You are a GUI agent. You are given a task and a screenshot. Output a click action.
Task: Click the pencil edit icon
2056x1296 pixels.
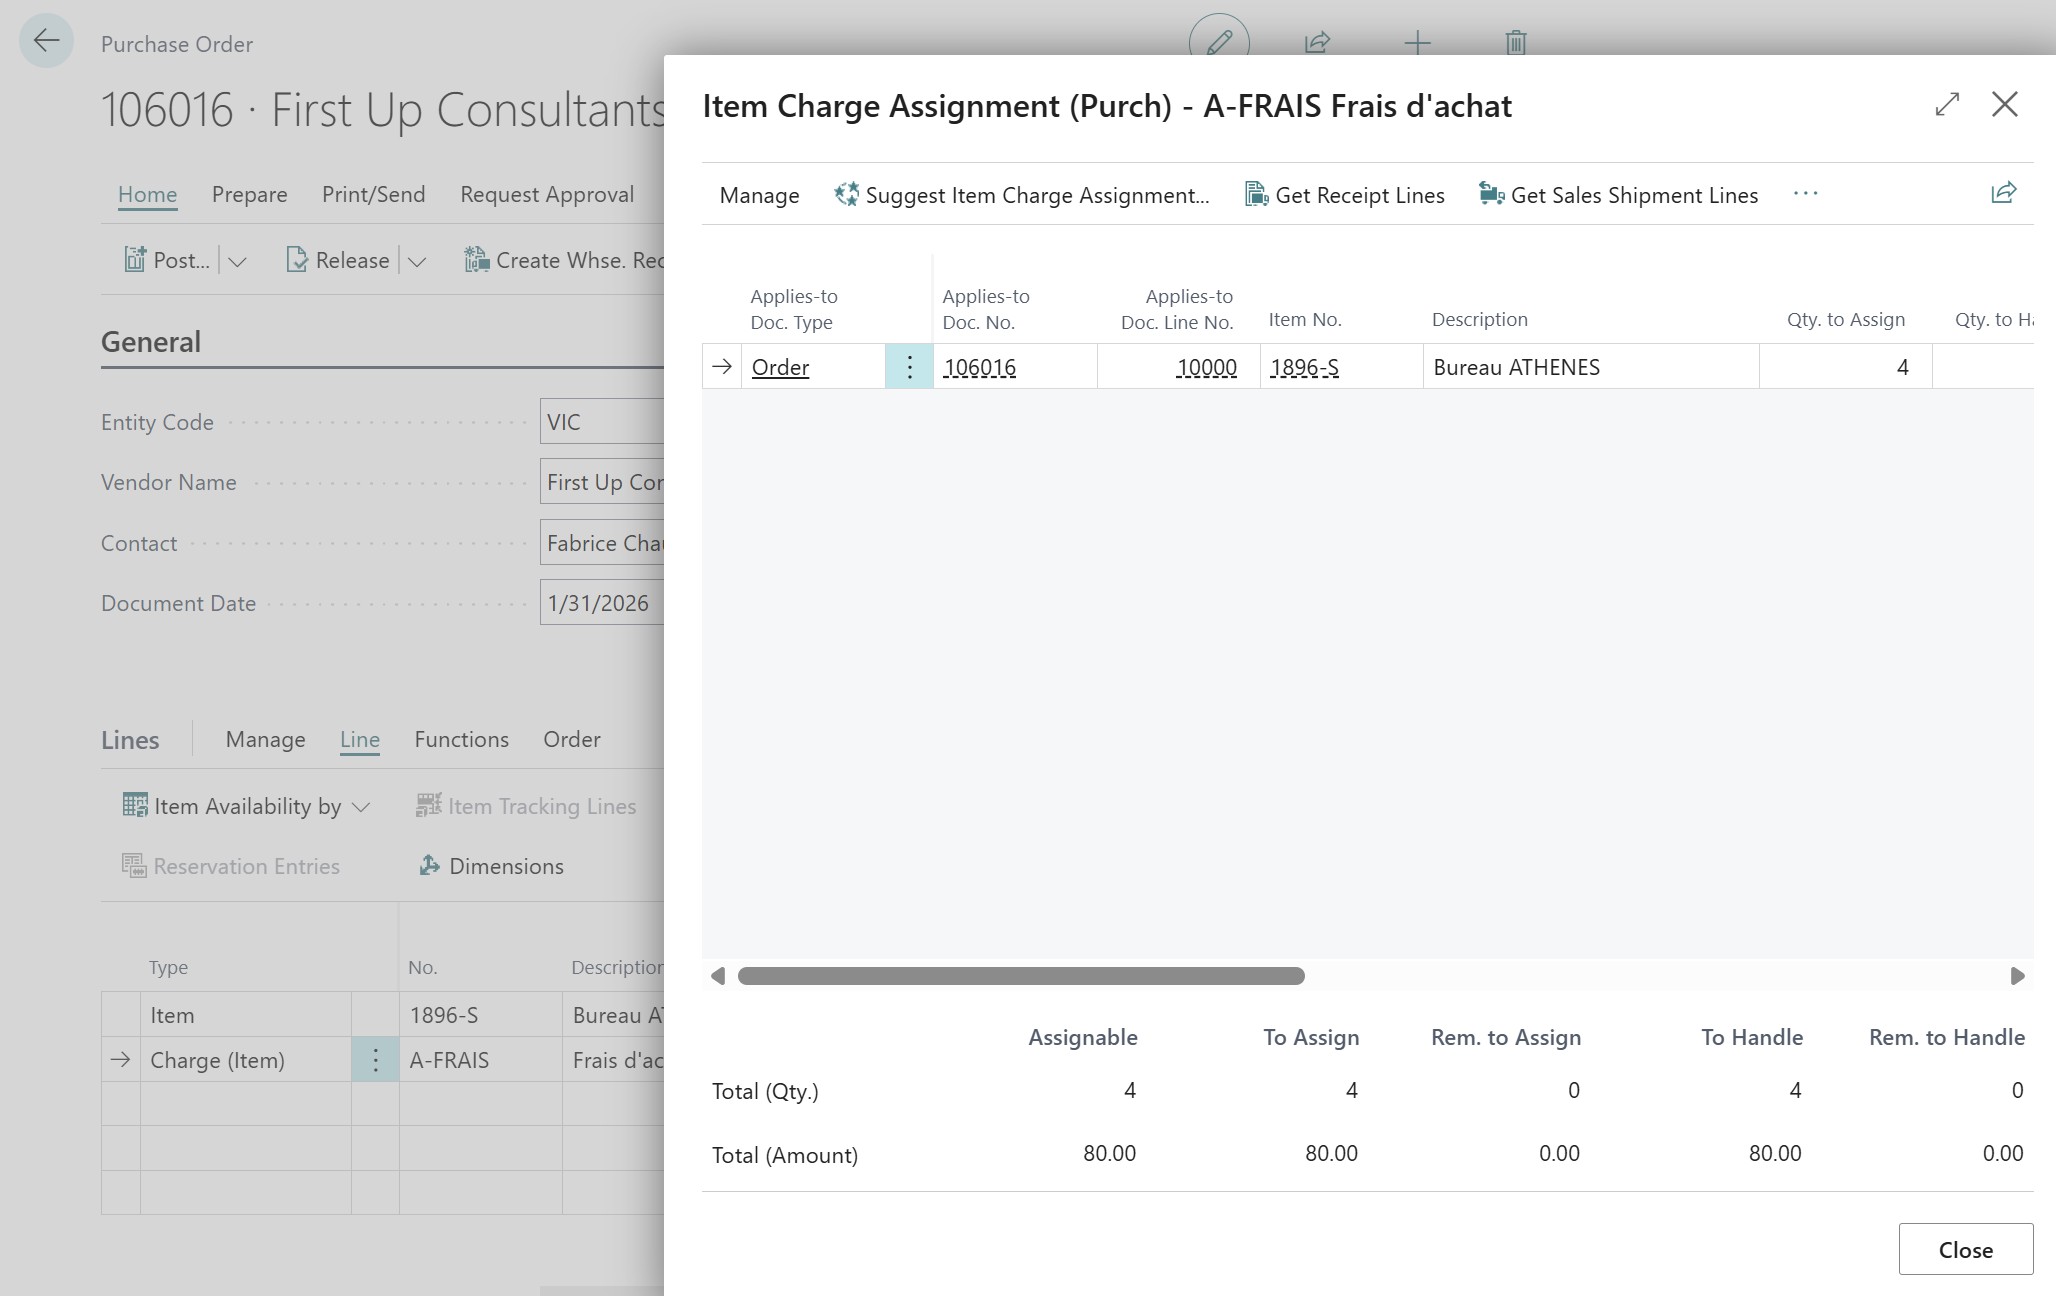[x=1219, y=42]
